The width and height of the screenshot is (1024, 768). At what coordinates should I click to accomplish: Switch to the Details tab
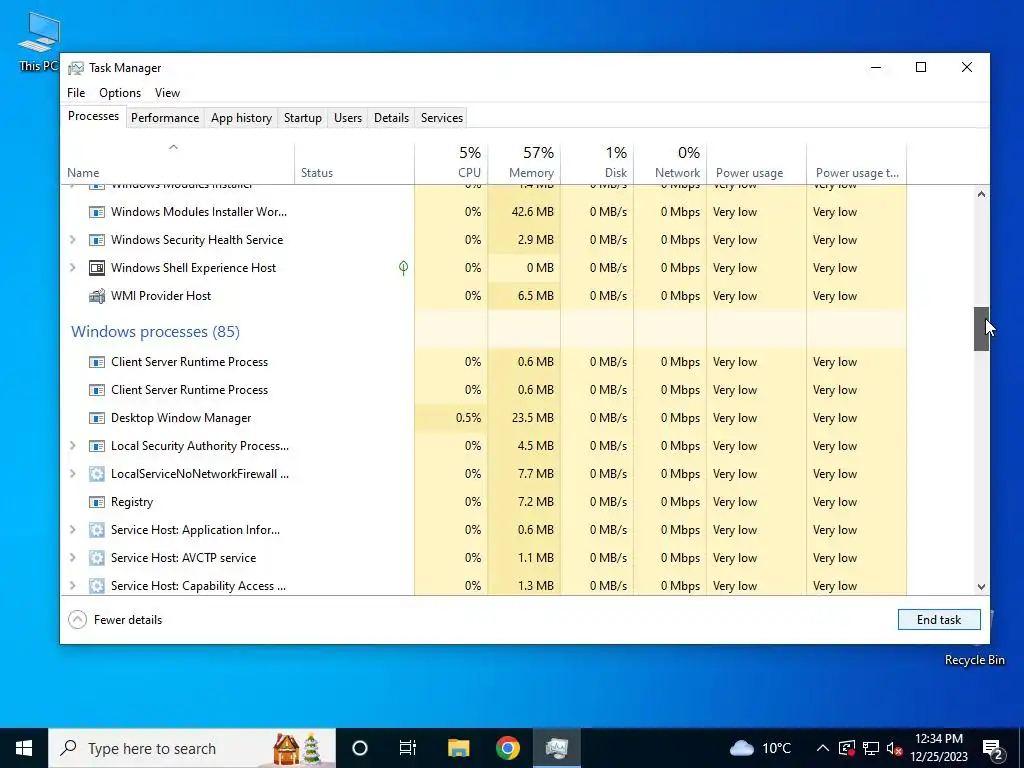click(391, 118)
